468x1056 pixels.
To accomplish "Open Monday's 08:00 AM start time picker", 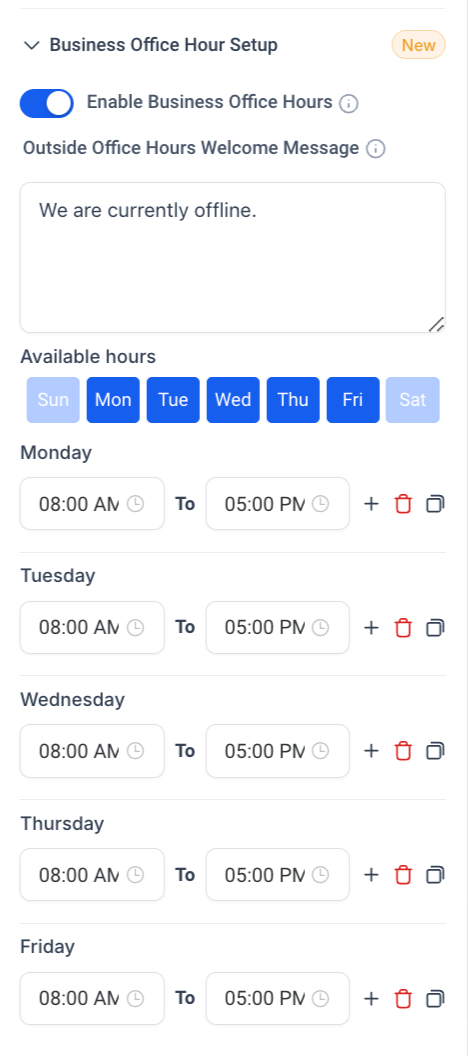I will click(92, 504).
